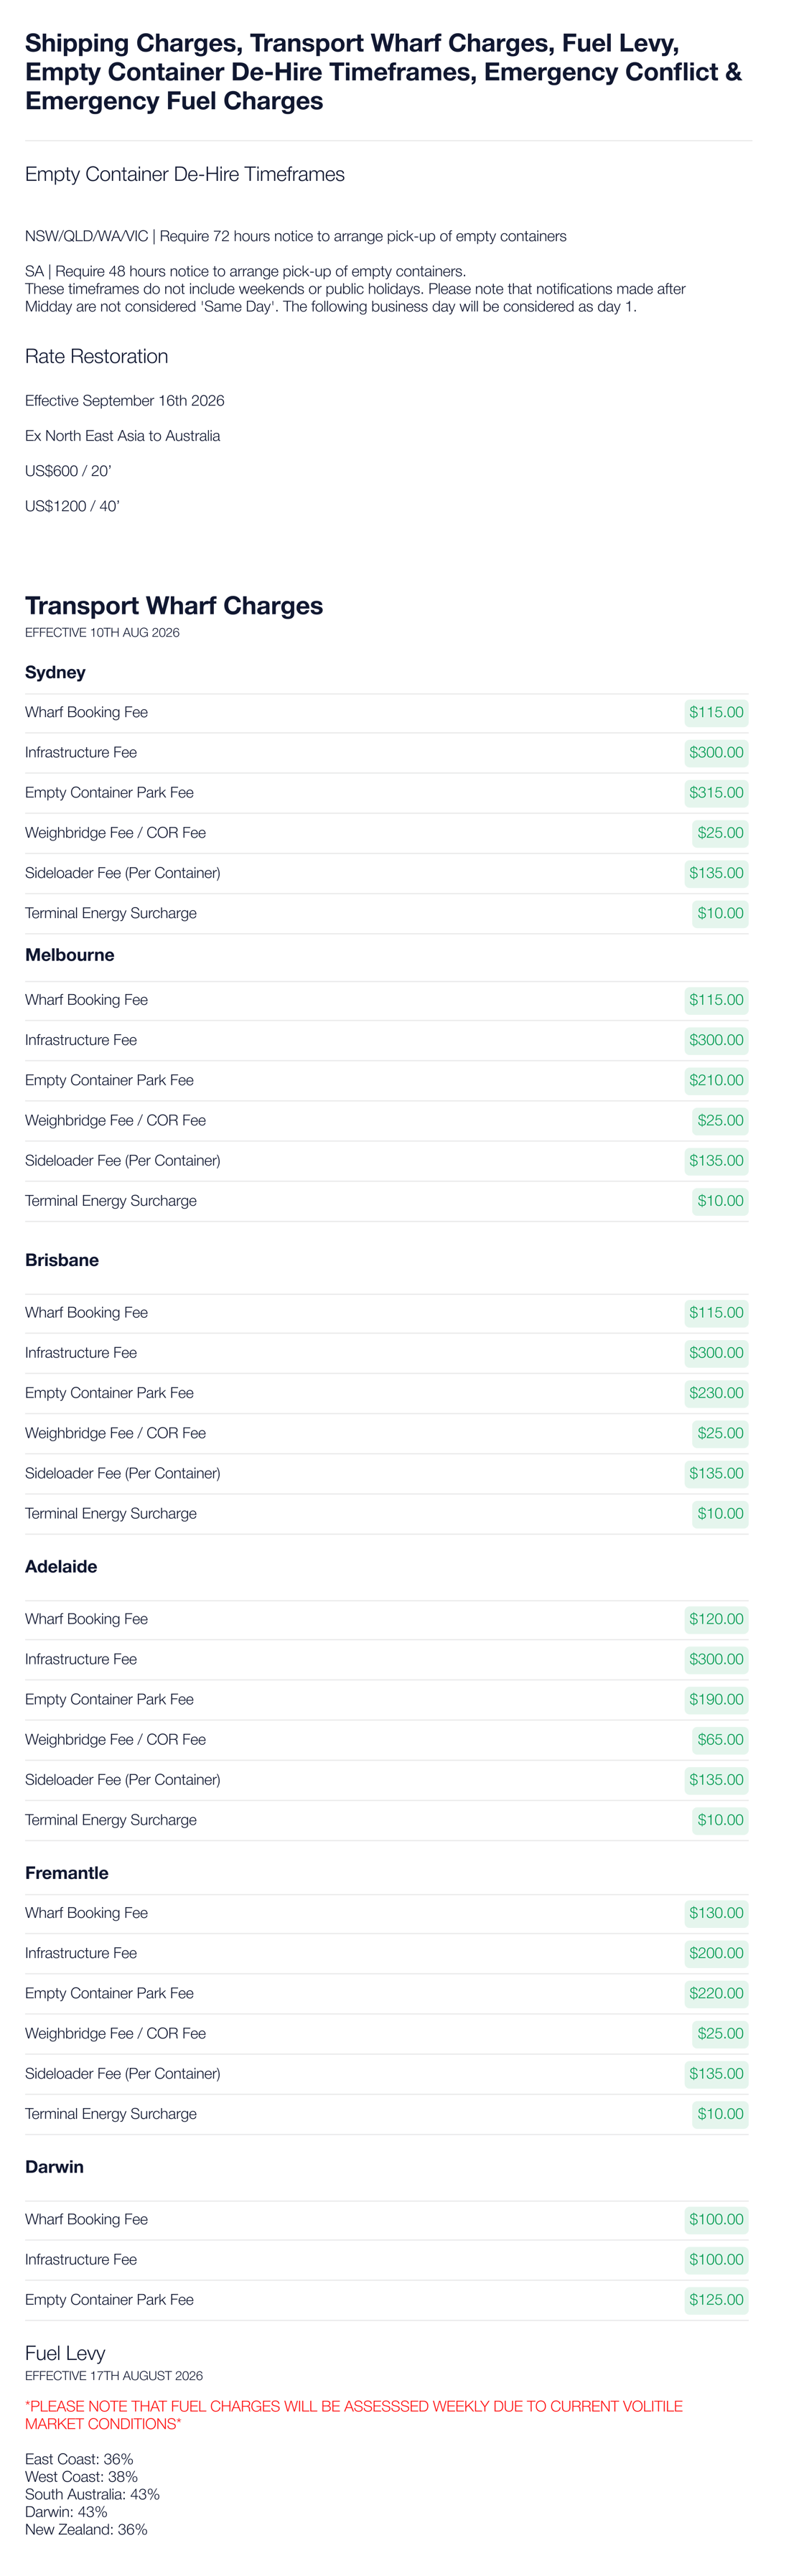Click the Brisbane Empty Container Park Fee $230.00 badge
This screenshot has height=2576, width=804.
(716, 1394)
